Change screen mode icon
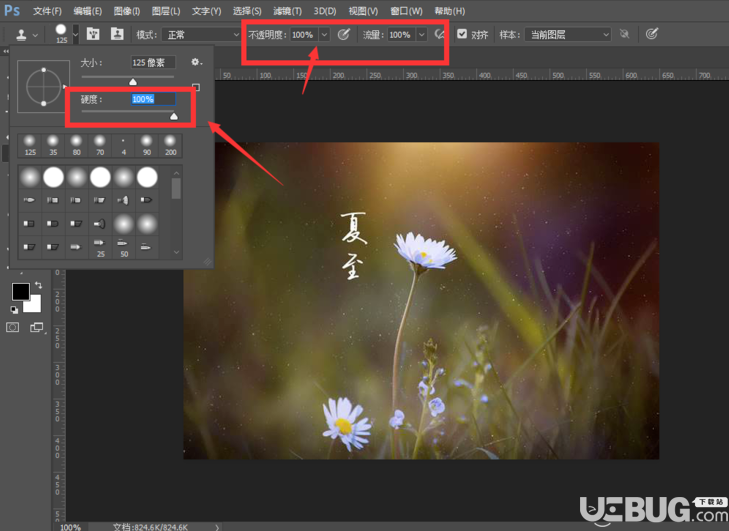This screenshot has width=729, height=531. (37, 327)
